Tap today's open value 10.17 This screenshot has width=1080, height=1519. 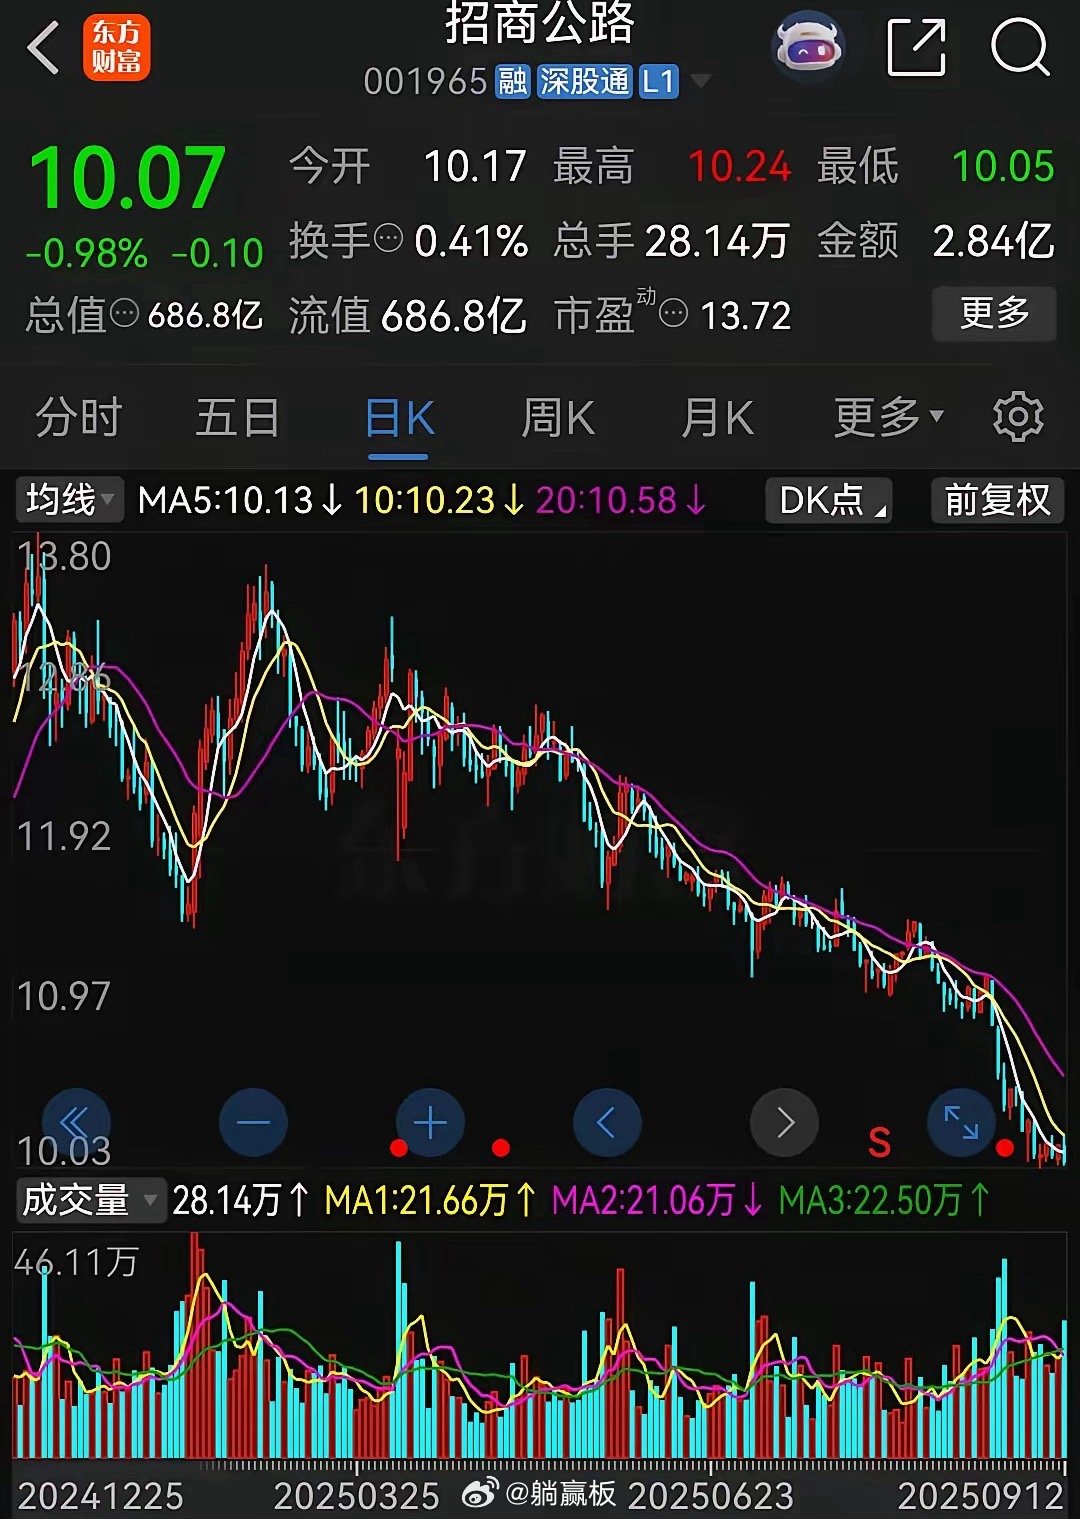click(x=475, y=166)
